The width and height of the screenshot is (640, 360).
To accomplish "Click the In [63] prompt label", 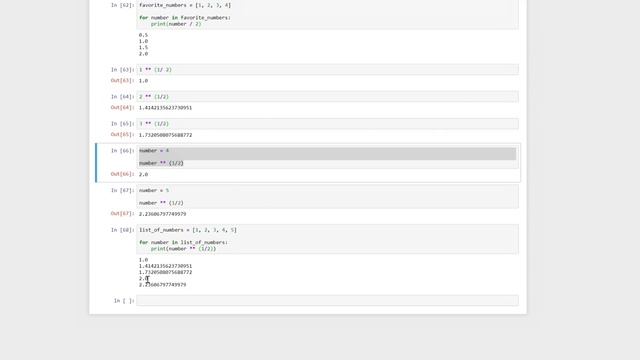I will 122,70.
